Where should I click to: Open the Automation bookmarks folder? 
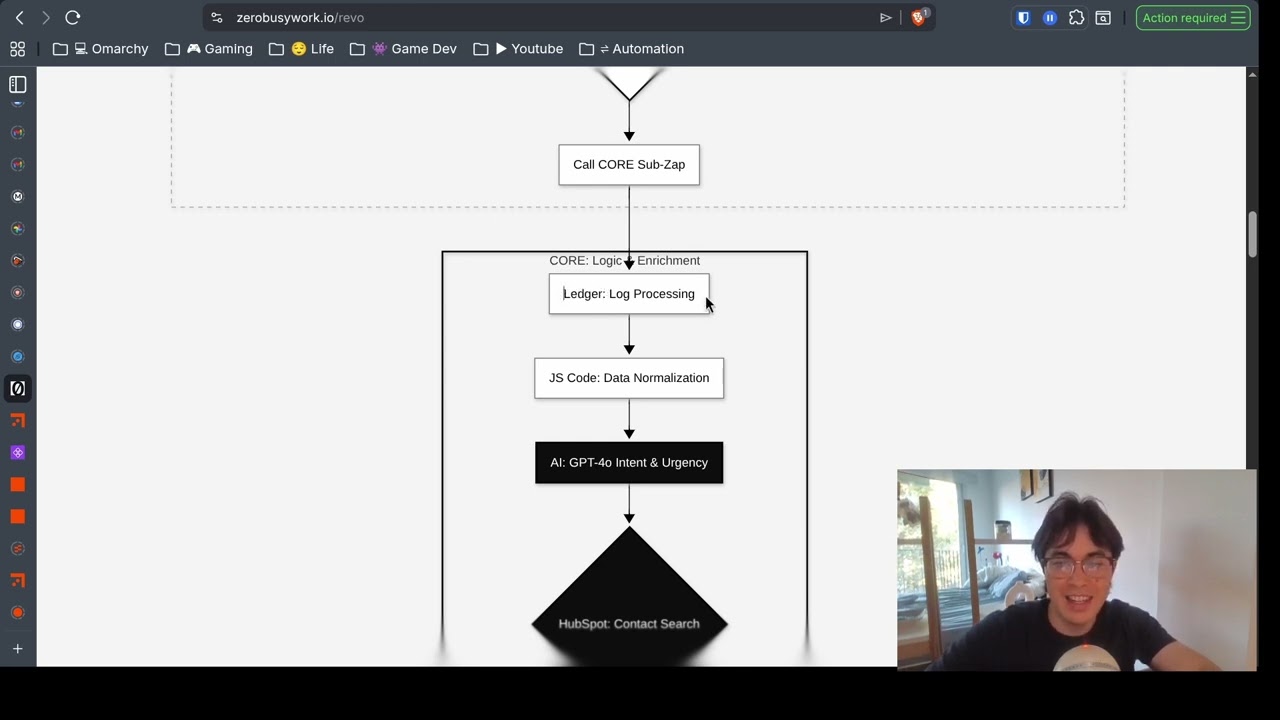(x=631, y=49)
